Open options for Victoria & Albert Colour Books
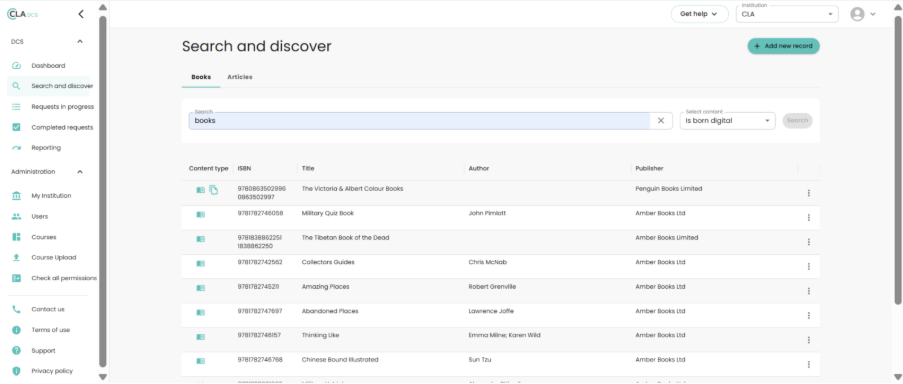903x384 pixels. [809, 193]
